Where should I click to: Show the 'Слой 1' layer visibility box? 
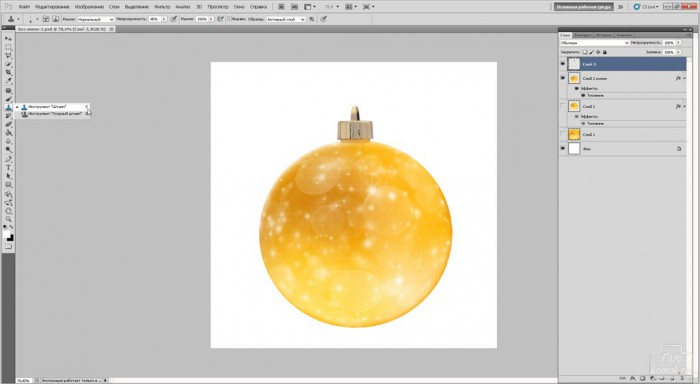click(562, 134)
